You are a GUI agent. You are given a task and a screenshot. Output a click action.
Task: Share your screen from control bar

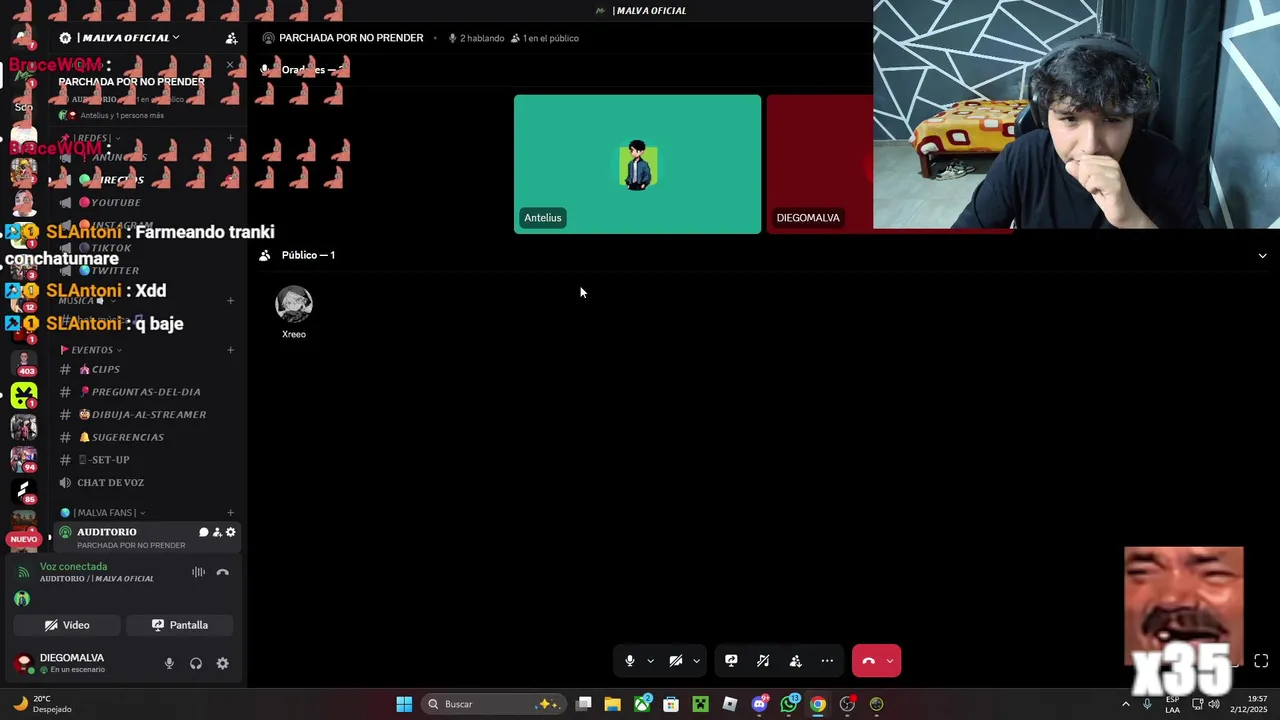click(x=731, y=661)
